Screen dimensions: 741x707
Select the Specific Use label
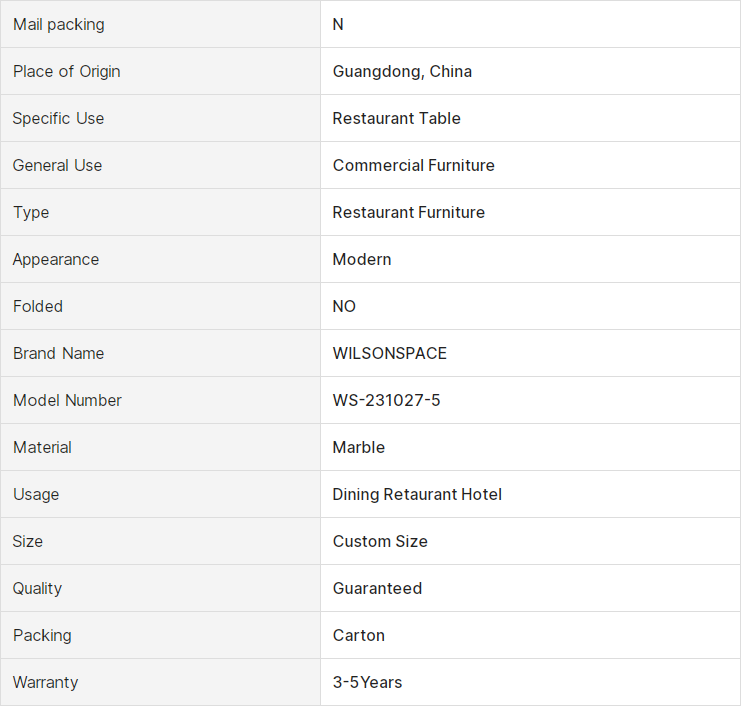[58, 118]
